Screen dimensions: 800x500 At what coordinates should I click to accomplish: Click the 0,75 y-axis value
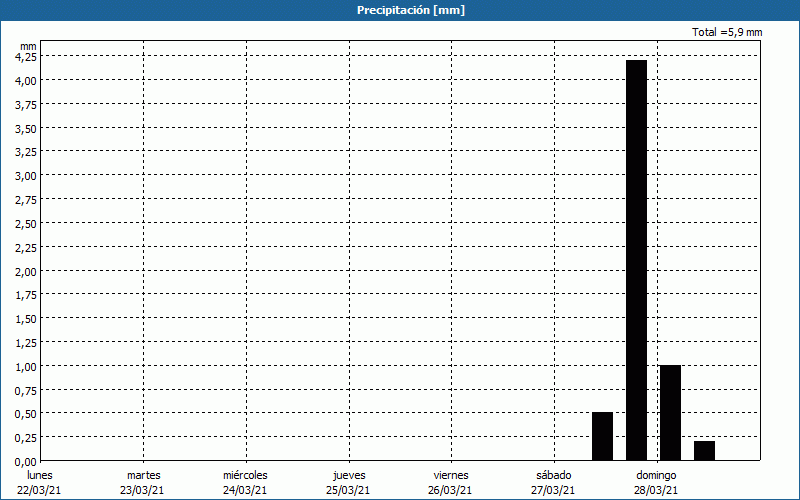point(26,390)
